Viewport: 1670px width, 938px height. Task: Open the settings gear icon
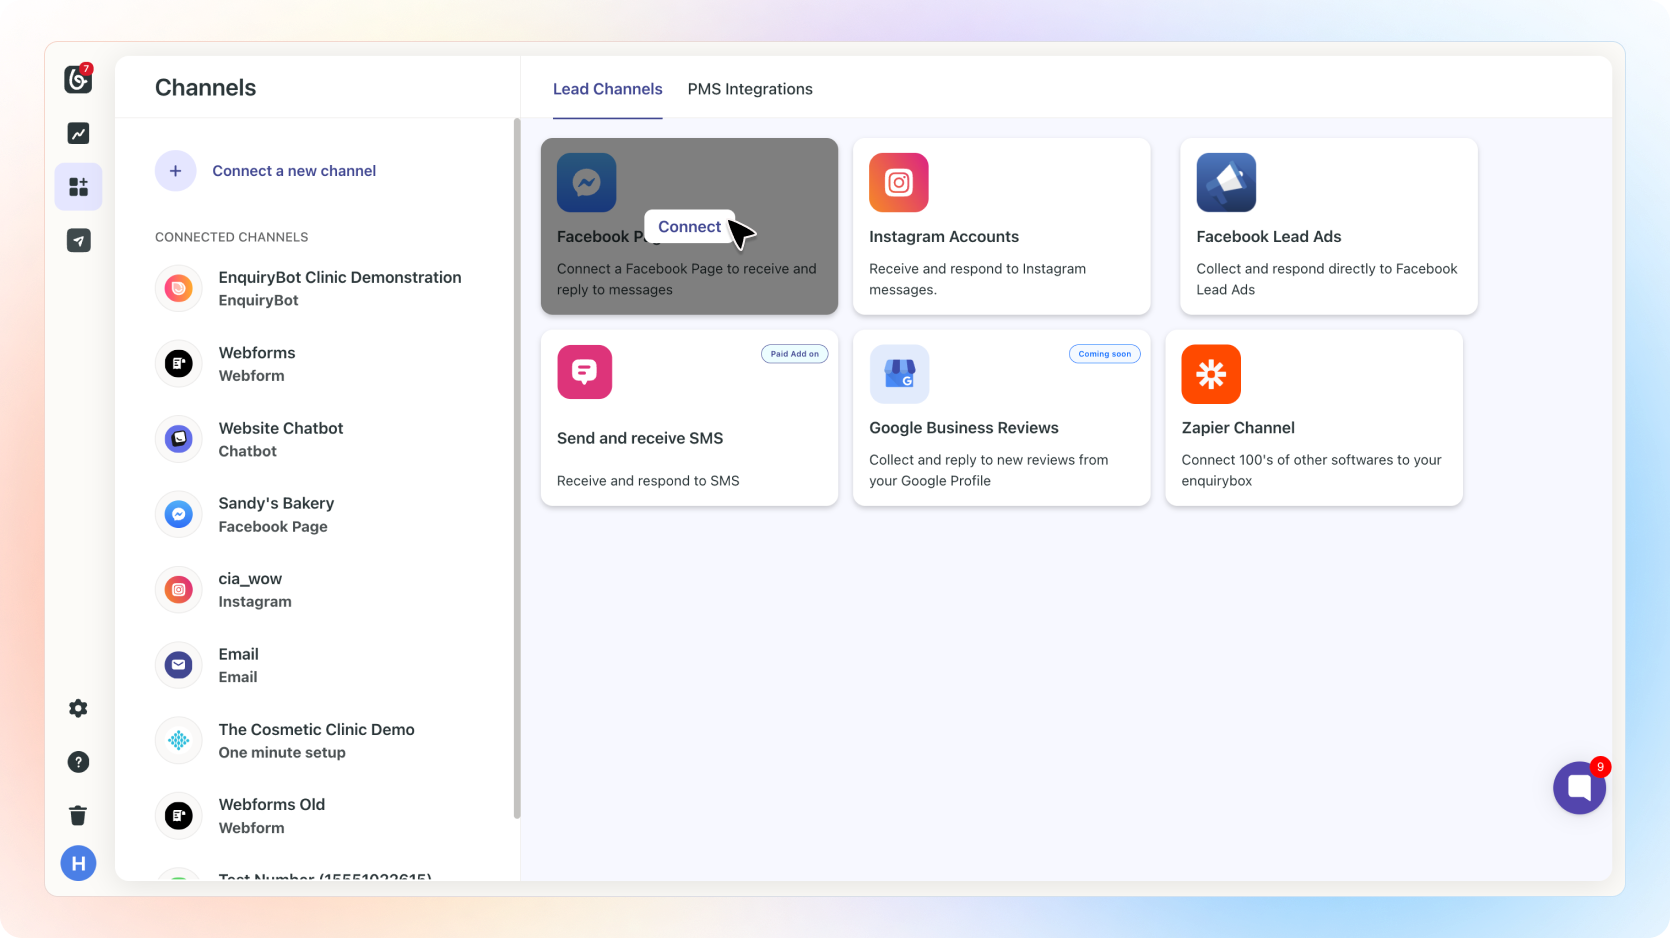pyautogui.click(x=78, y=708)
